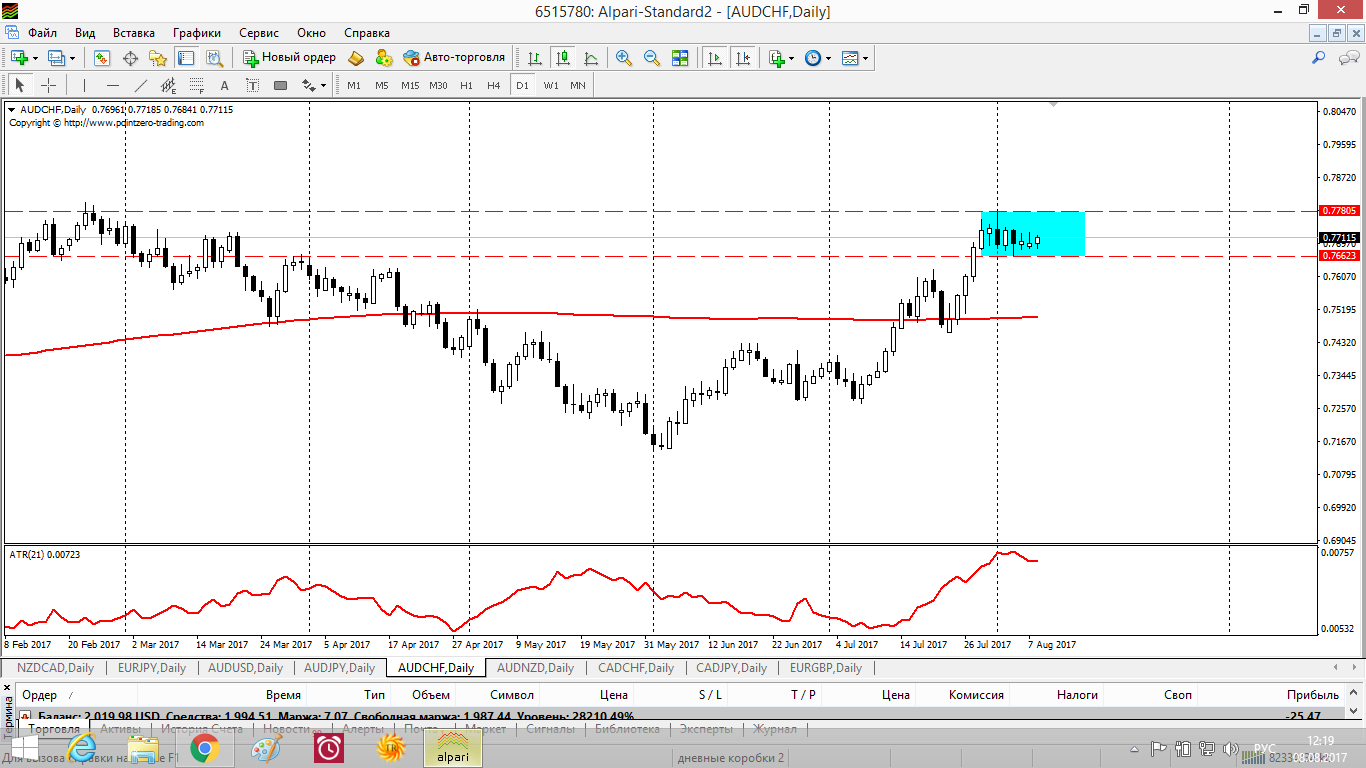Viewport: 1366px width, 768px height.
Task: Select the text label tool
Action: point(252,85)
